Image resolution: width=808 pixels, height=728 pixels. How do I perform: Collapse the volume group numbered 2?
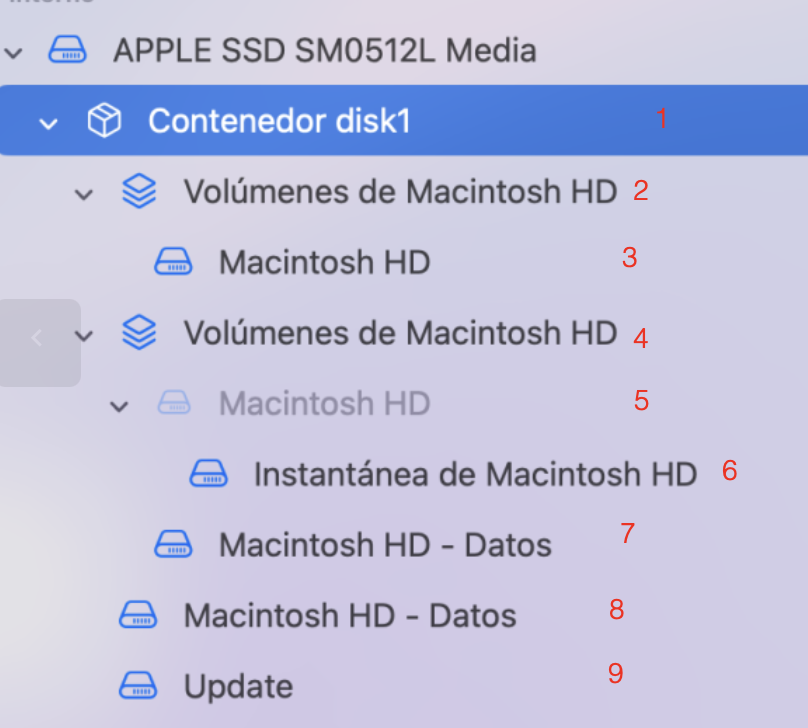84,193
